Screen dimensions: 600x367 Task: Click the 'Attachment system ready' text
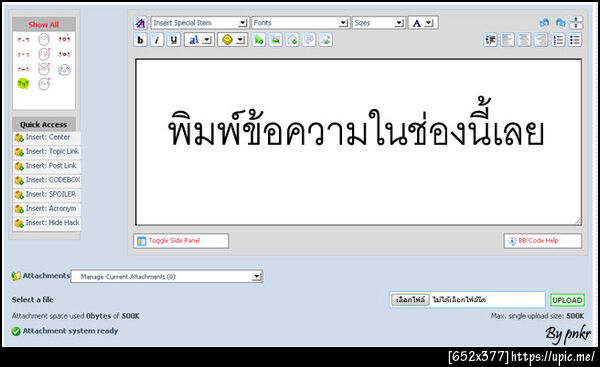70,331
